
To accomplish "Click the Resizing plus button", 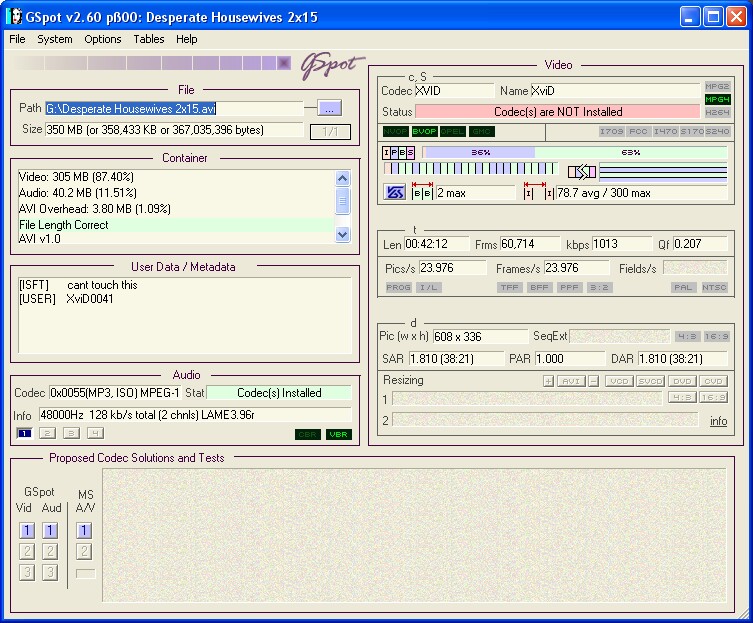I will (548, 381).
